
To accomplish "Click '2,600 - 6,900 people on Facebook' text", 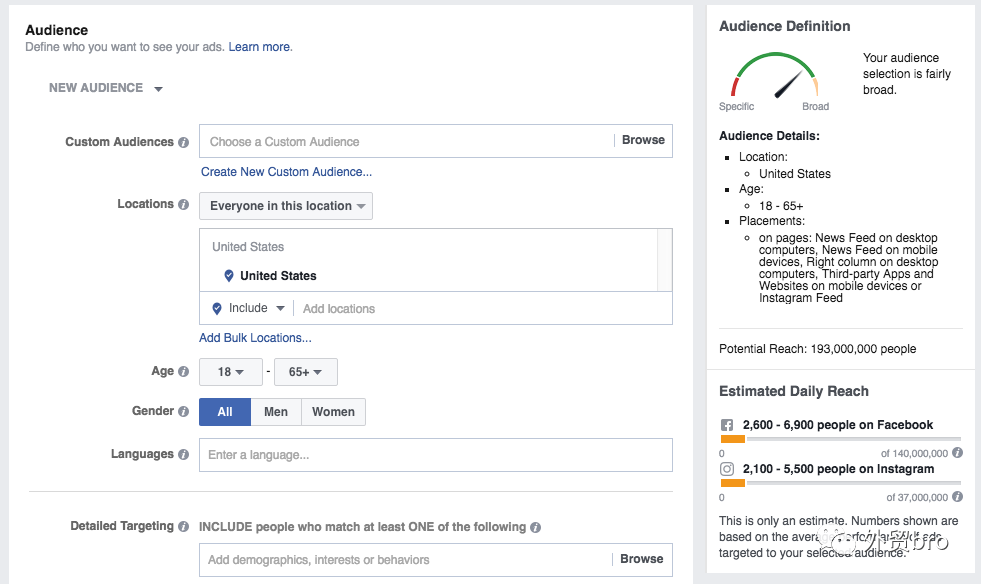I will (838, 425).
